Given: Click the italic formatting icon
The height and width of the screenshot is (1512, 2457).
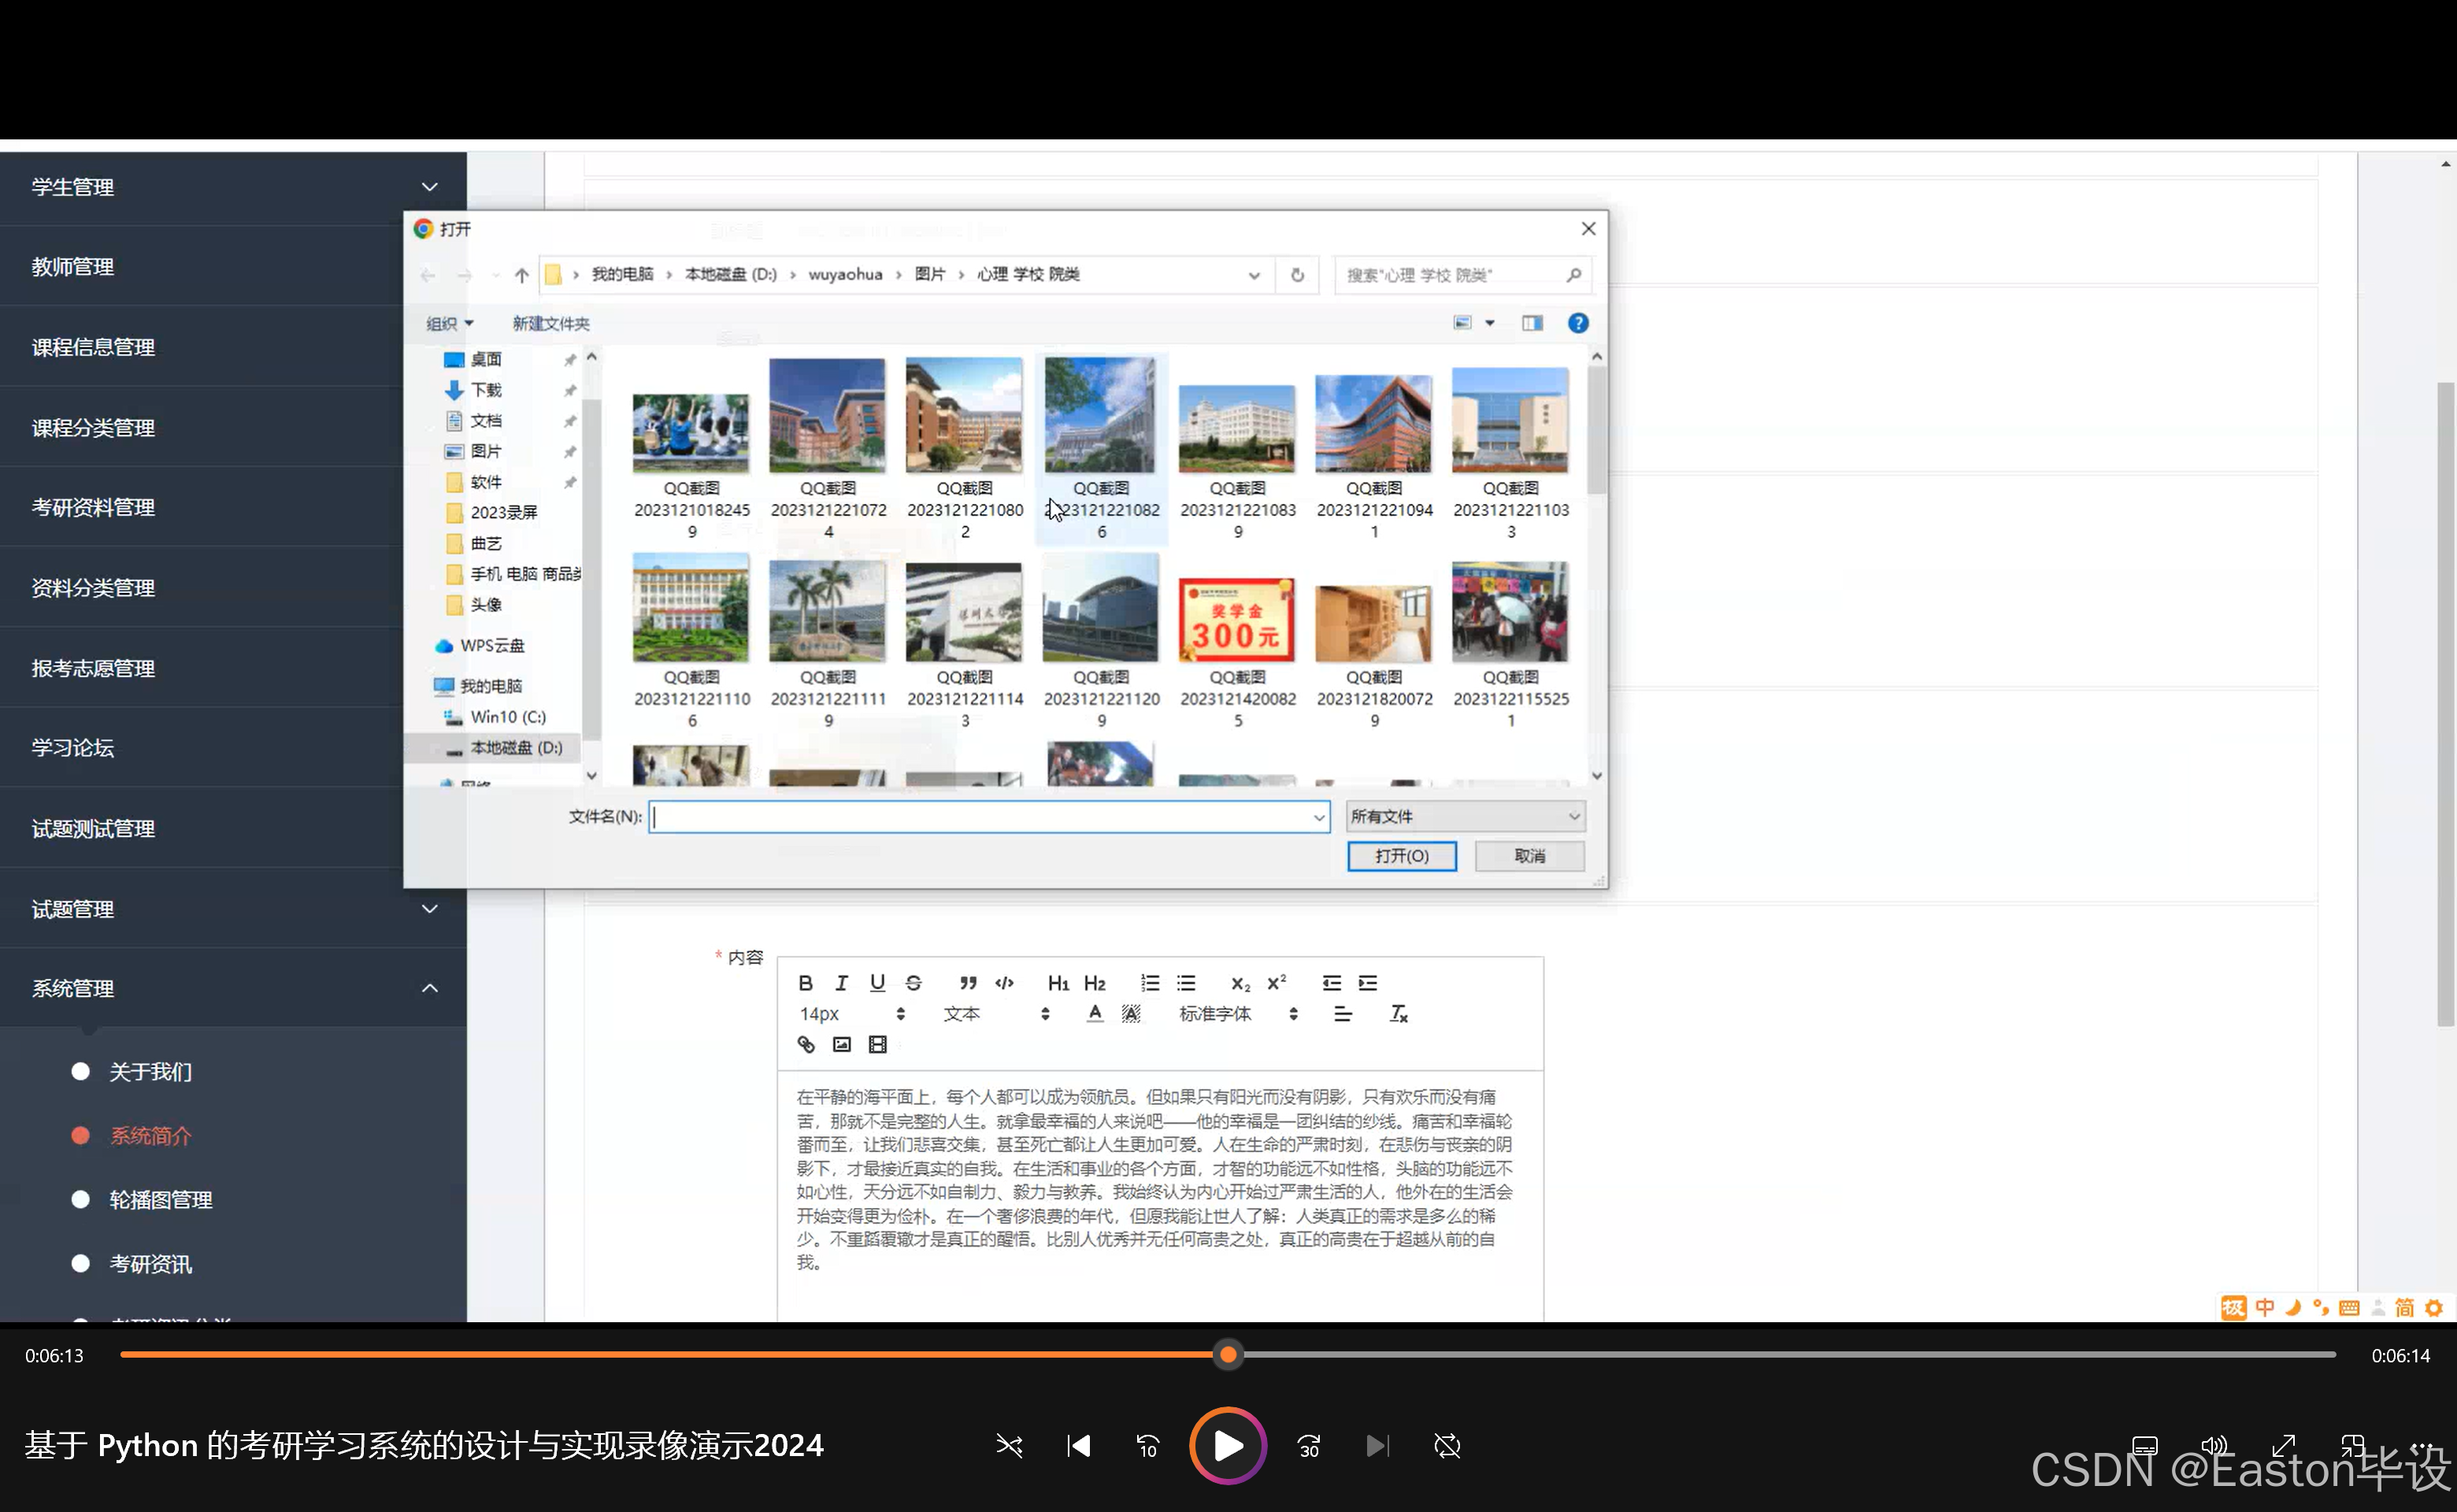Looking at the screenshot, I should 842,983.
